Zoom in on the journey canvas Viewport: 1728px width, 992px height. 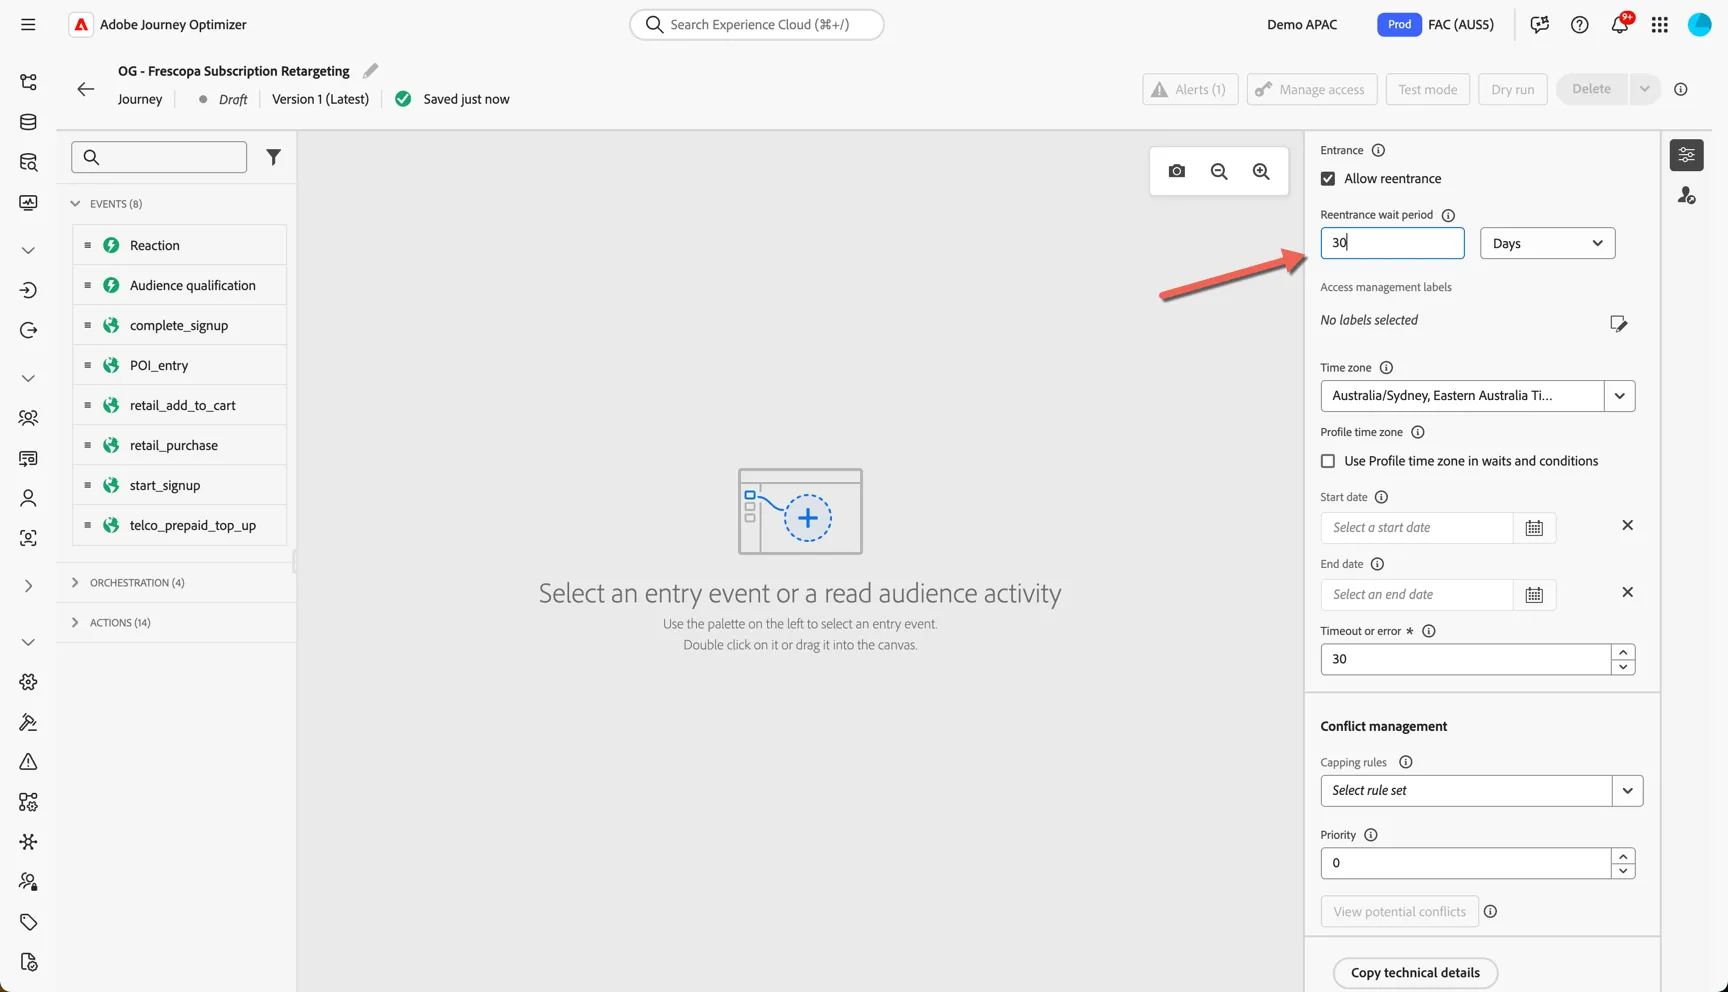click(x=1261, y=171)
